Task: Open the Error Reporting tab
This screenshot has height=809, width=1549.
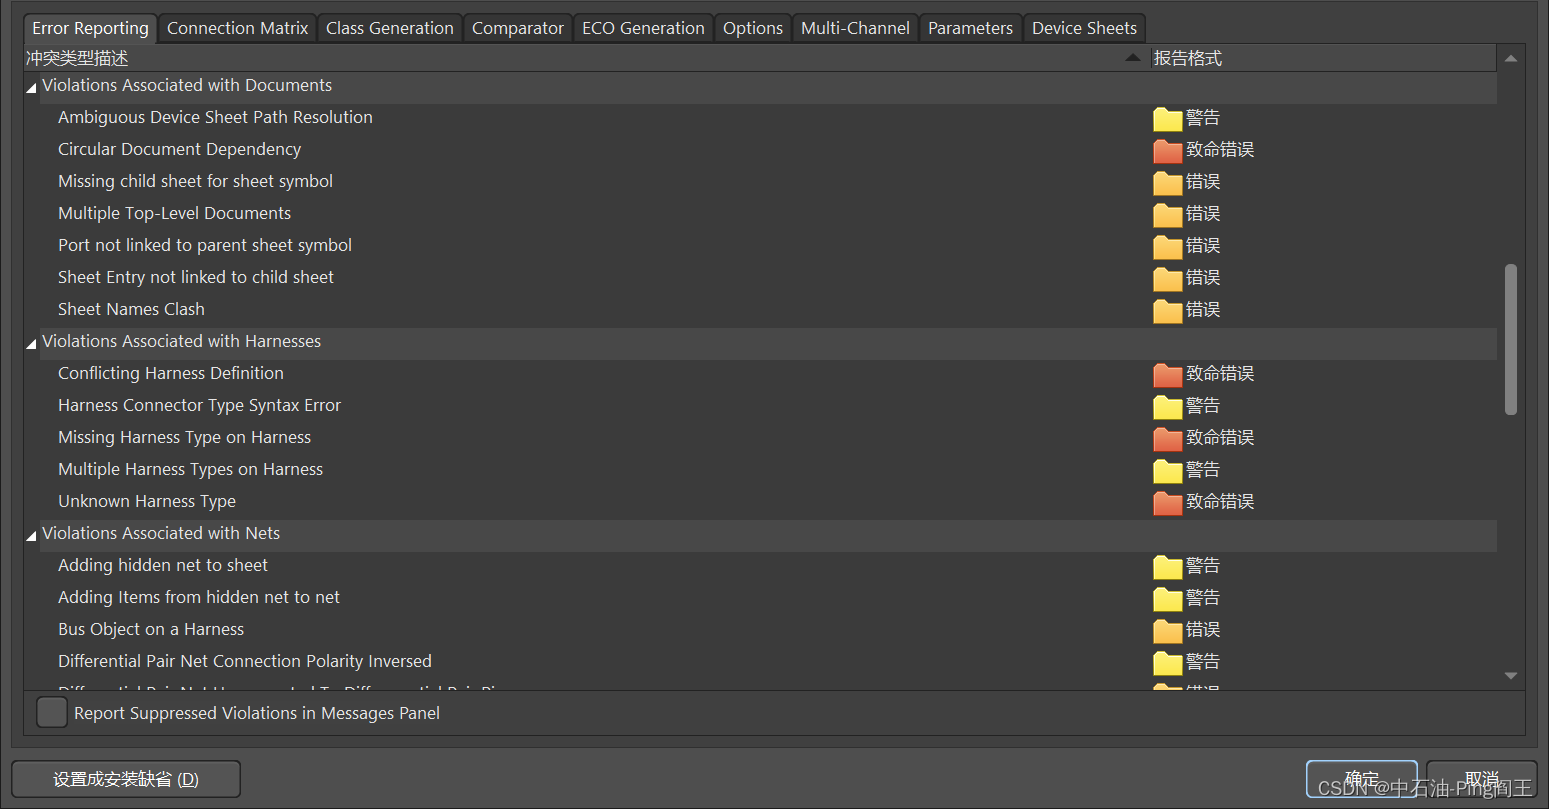Action: pyautogui.click(x=91, y=28)
